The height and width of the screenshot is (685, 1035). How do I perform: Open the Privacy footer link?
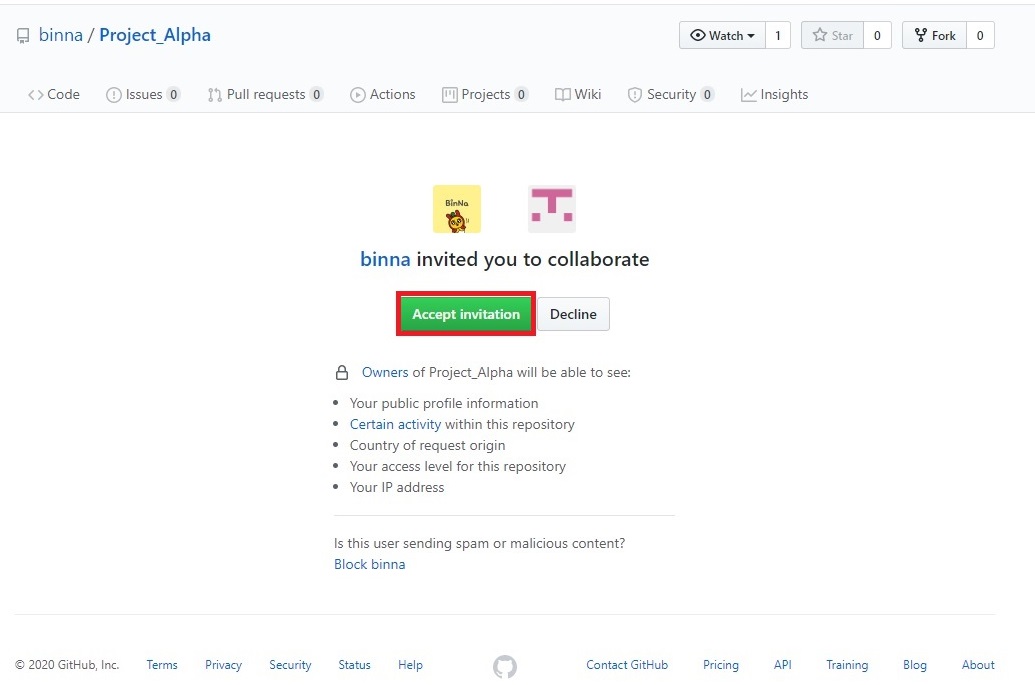pyautogui.click(x=223, y=665)
